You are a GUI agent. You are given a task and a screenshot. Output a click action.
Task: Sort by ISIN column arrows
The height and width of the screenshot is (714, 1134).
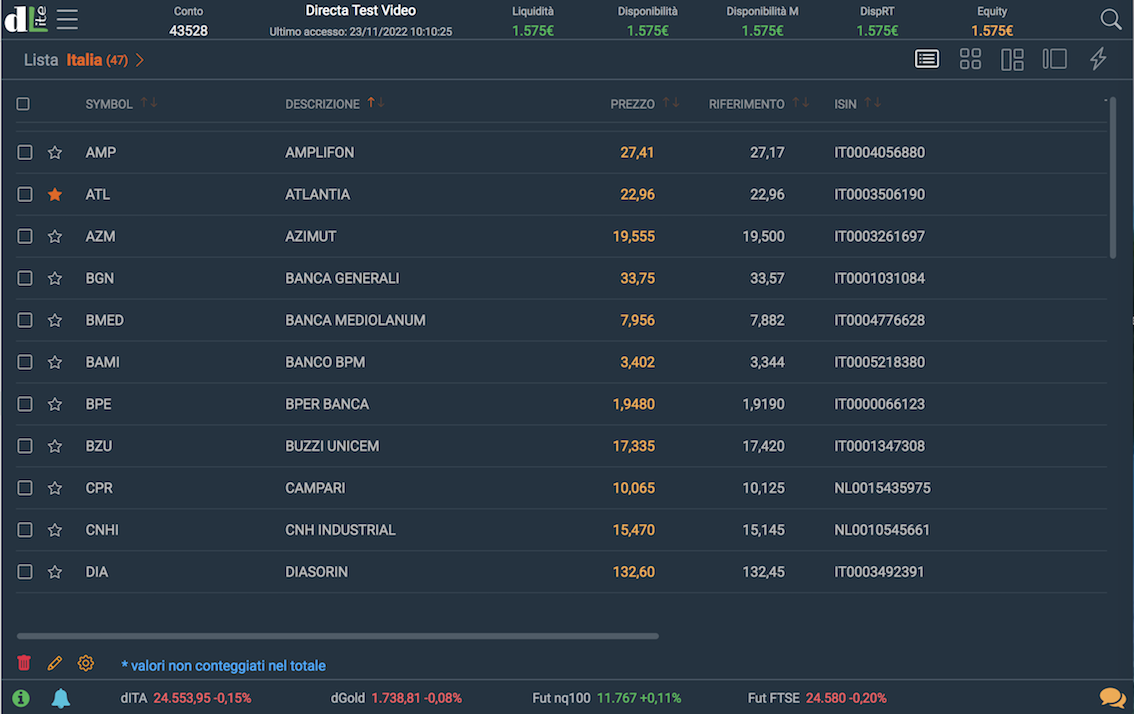pos(873,103)
